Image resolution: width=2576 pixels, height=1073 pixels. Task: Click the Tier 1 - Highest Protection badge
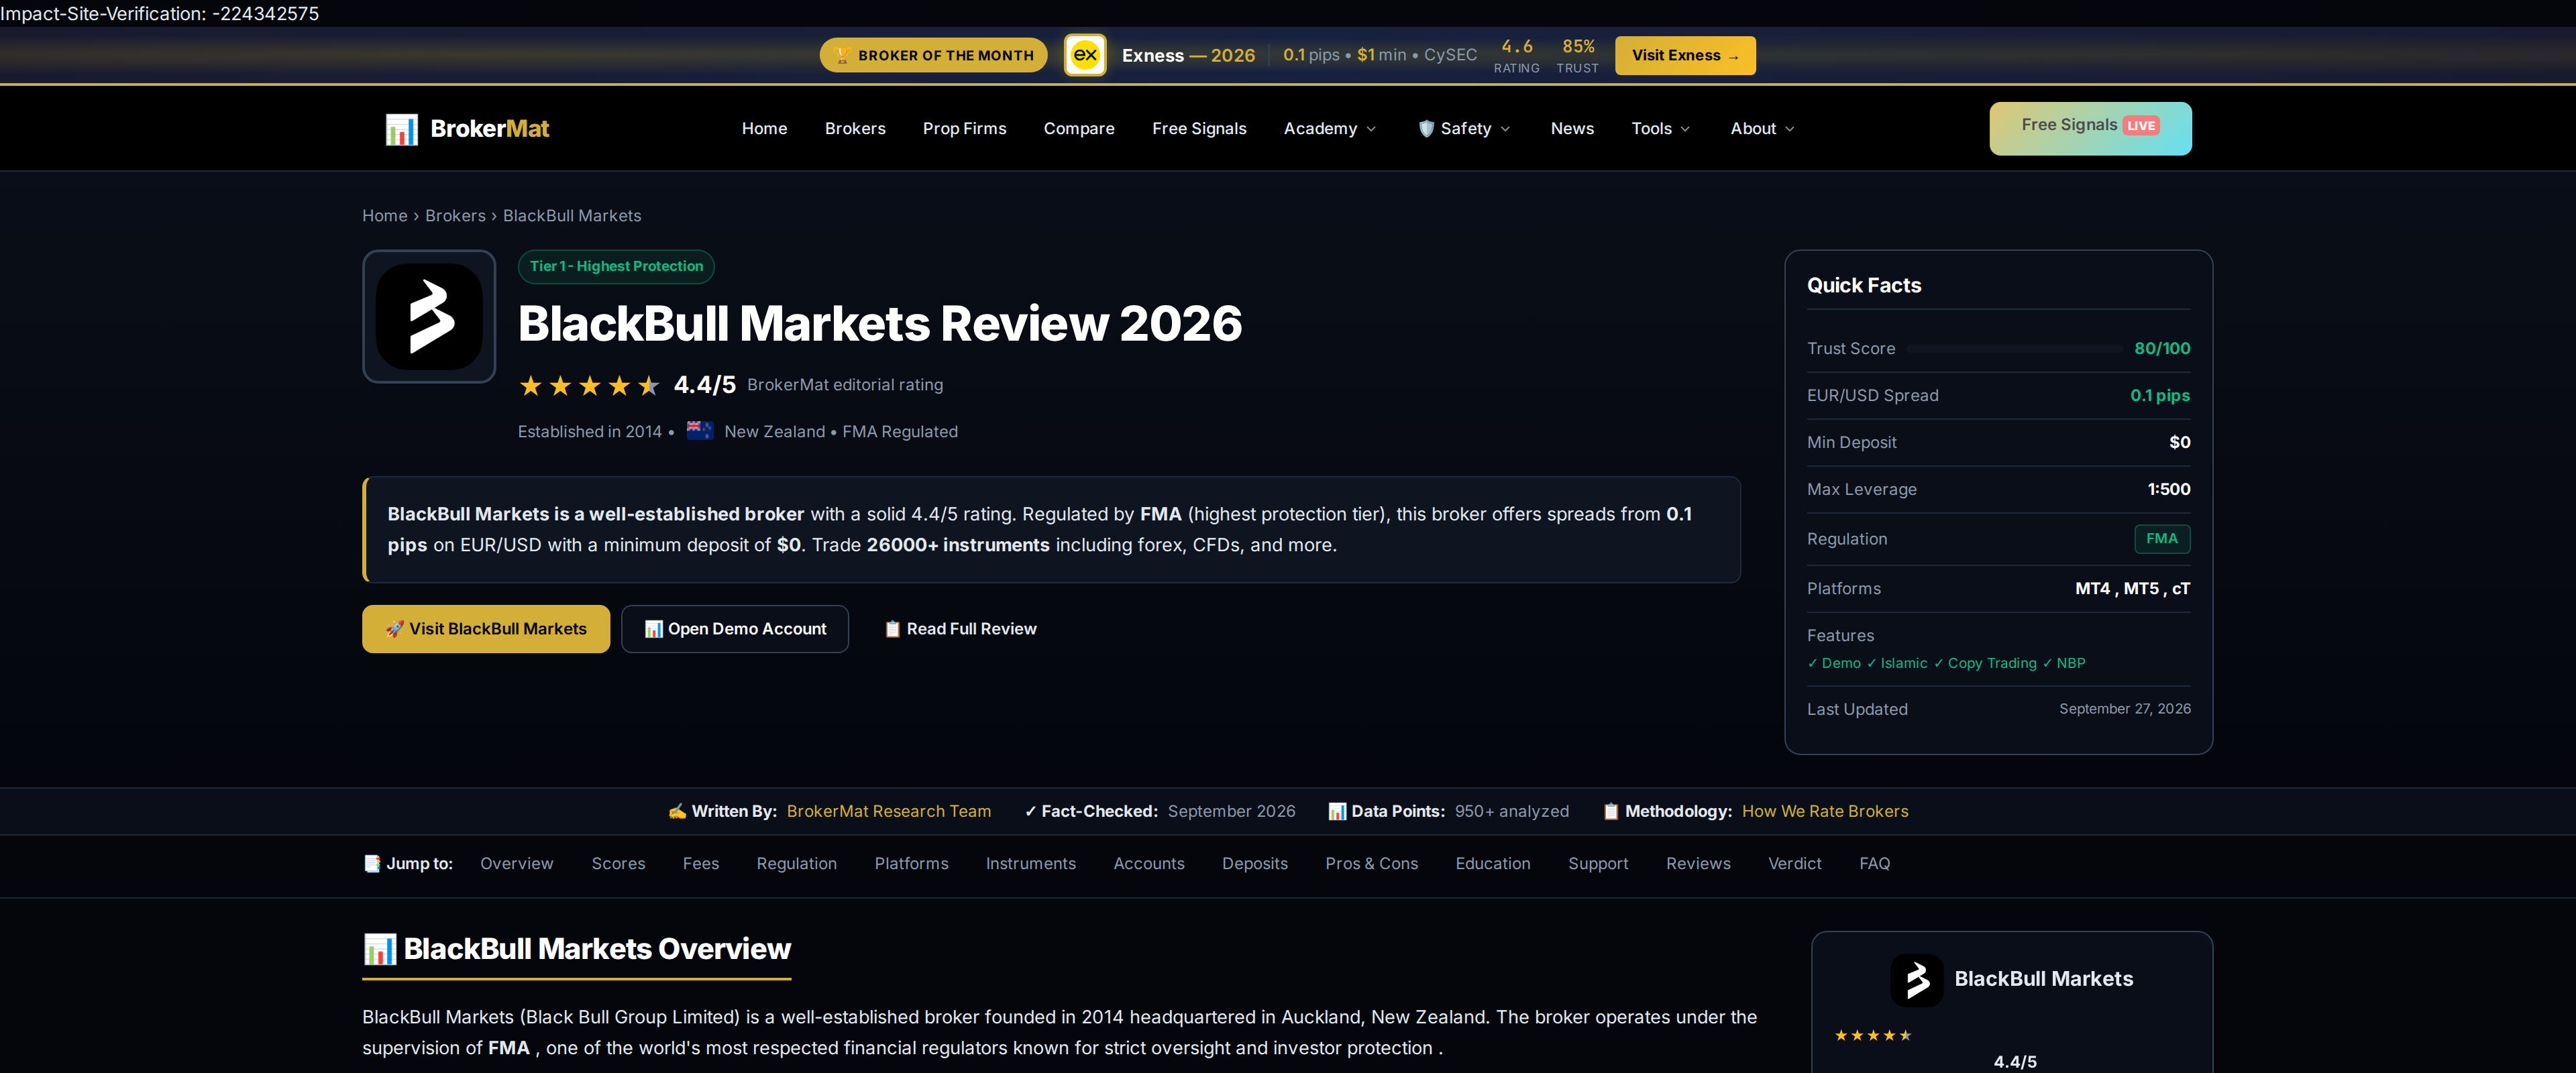point(616,266)
